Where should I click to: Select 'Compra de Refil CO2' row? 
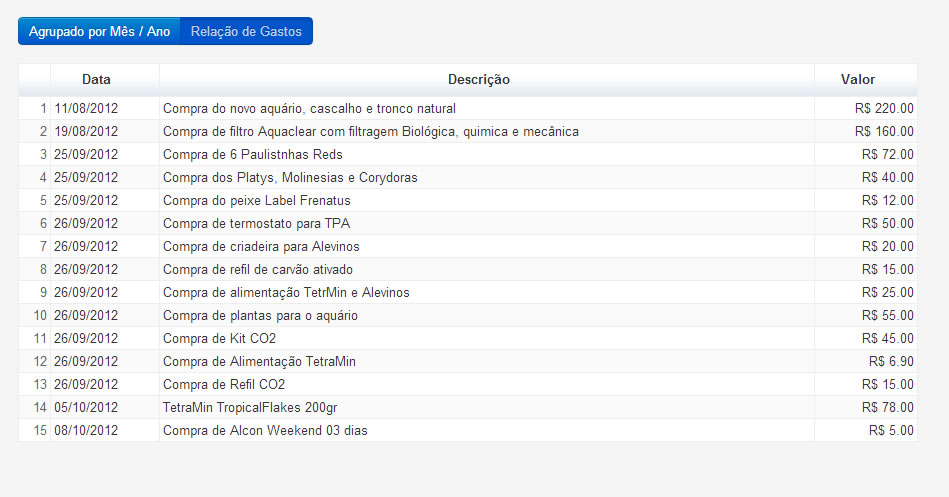468,385
